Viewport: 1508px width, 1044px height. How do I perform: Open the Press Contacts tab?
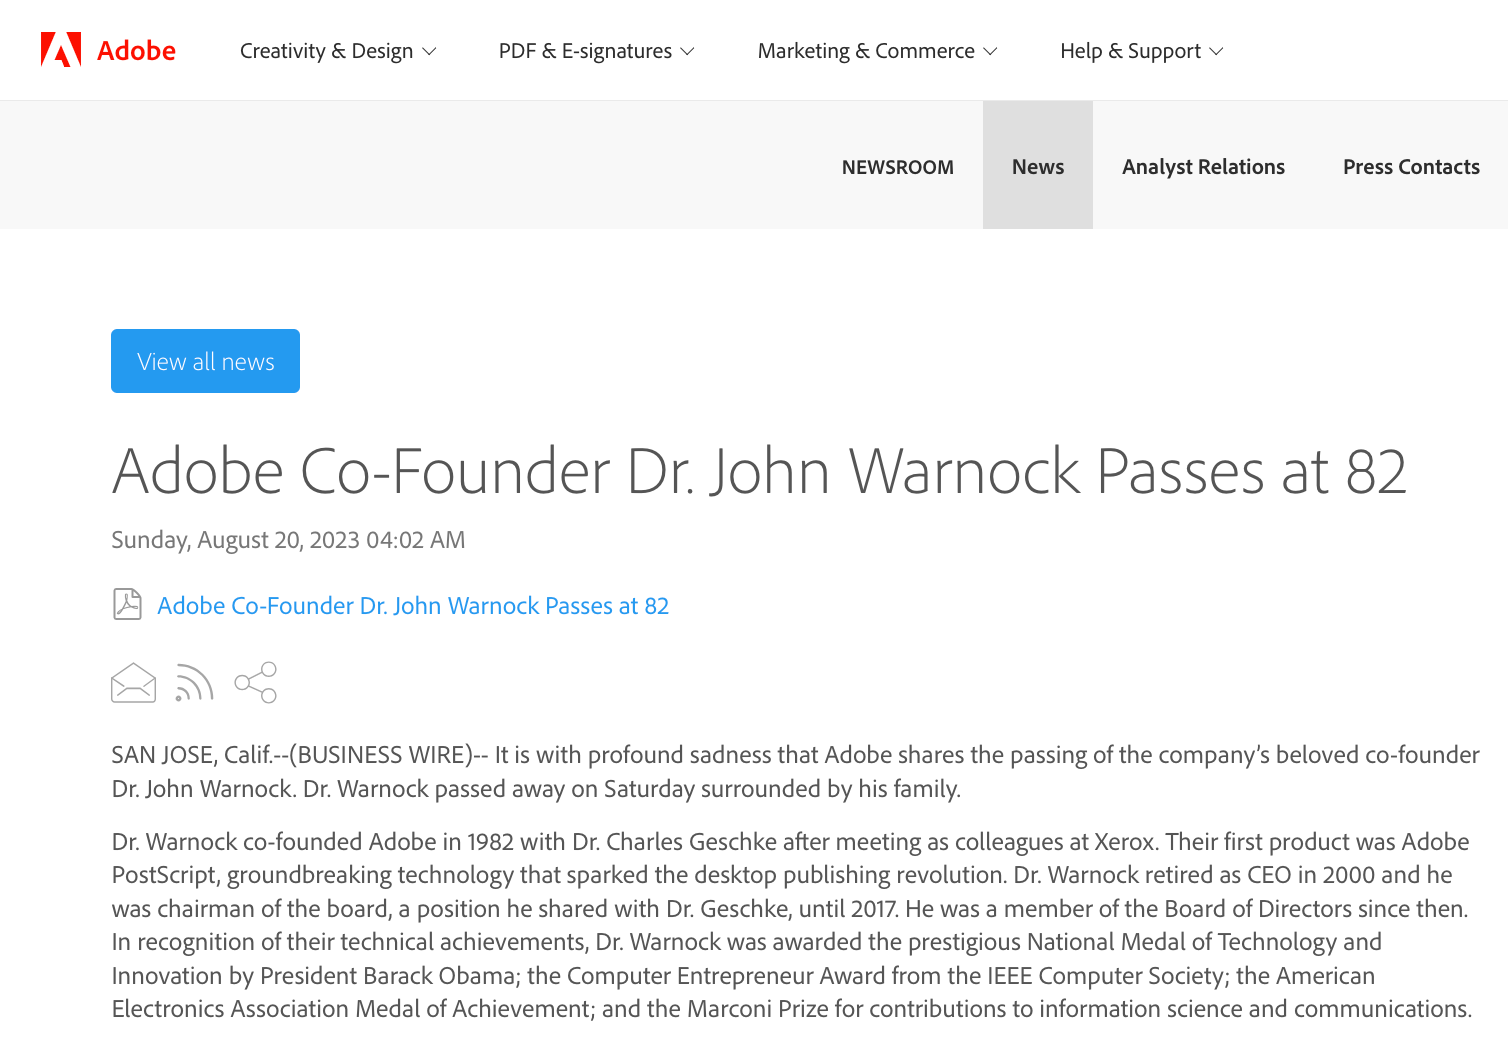pos(1411,167)
